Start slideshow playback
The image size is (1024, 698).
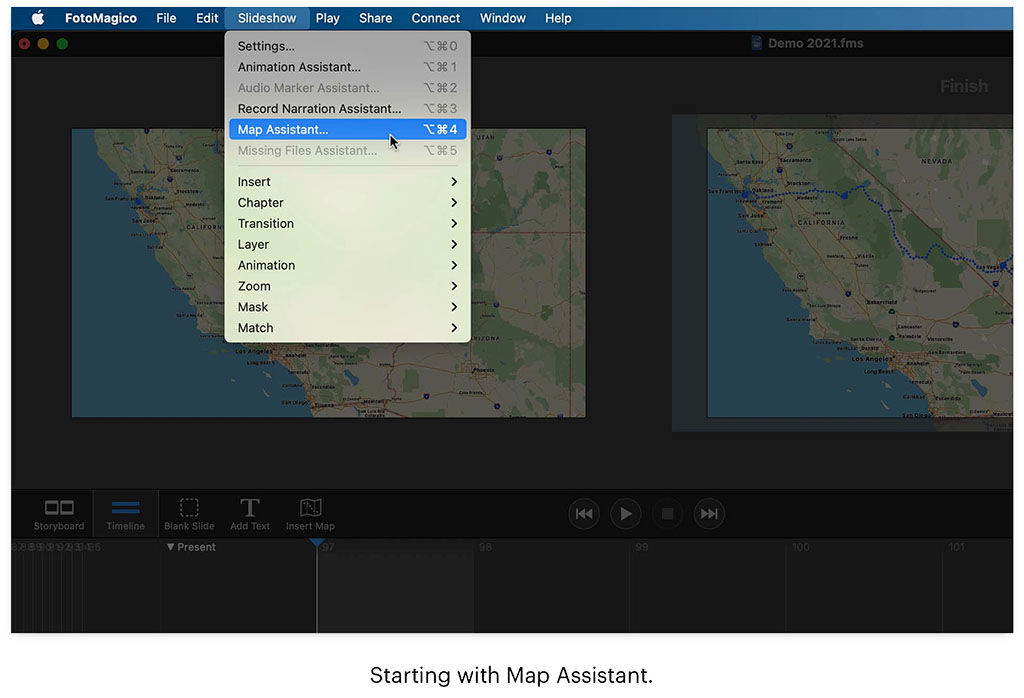tap(626, 515)
